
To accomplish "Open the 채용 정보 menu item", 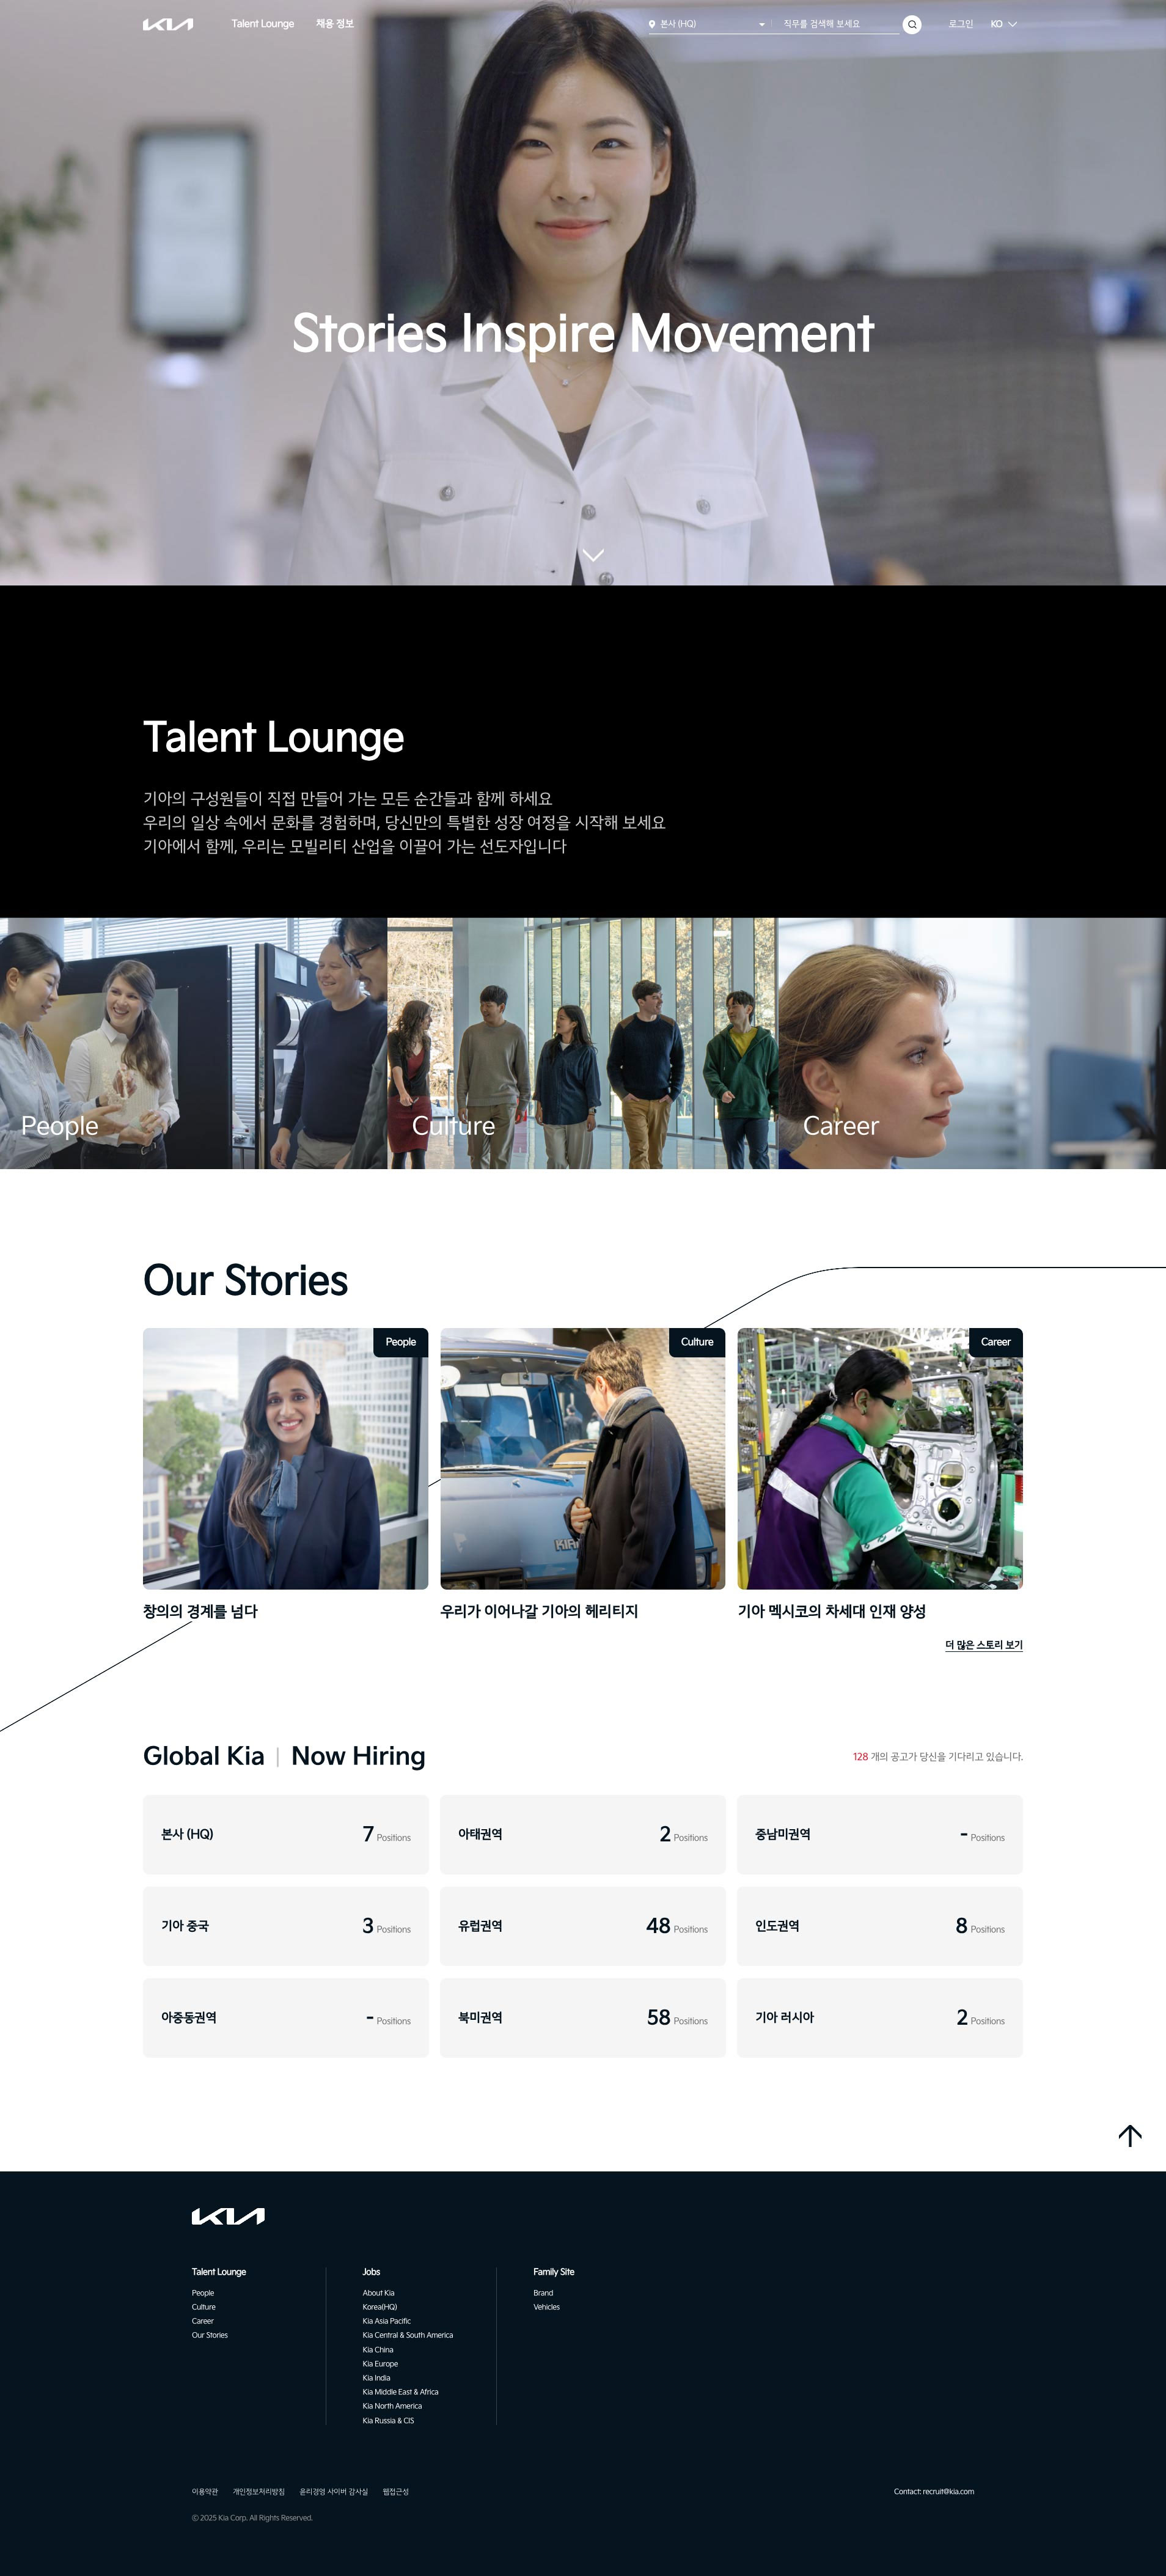I will click(x=335, y=24).
